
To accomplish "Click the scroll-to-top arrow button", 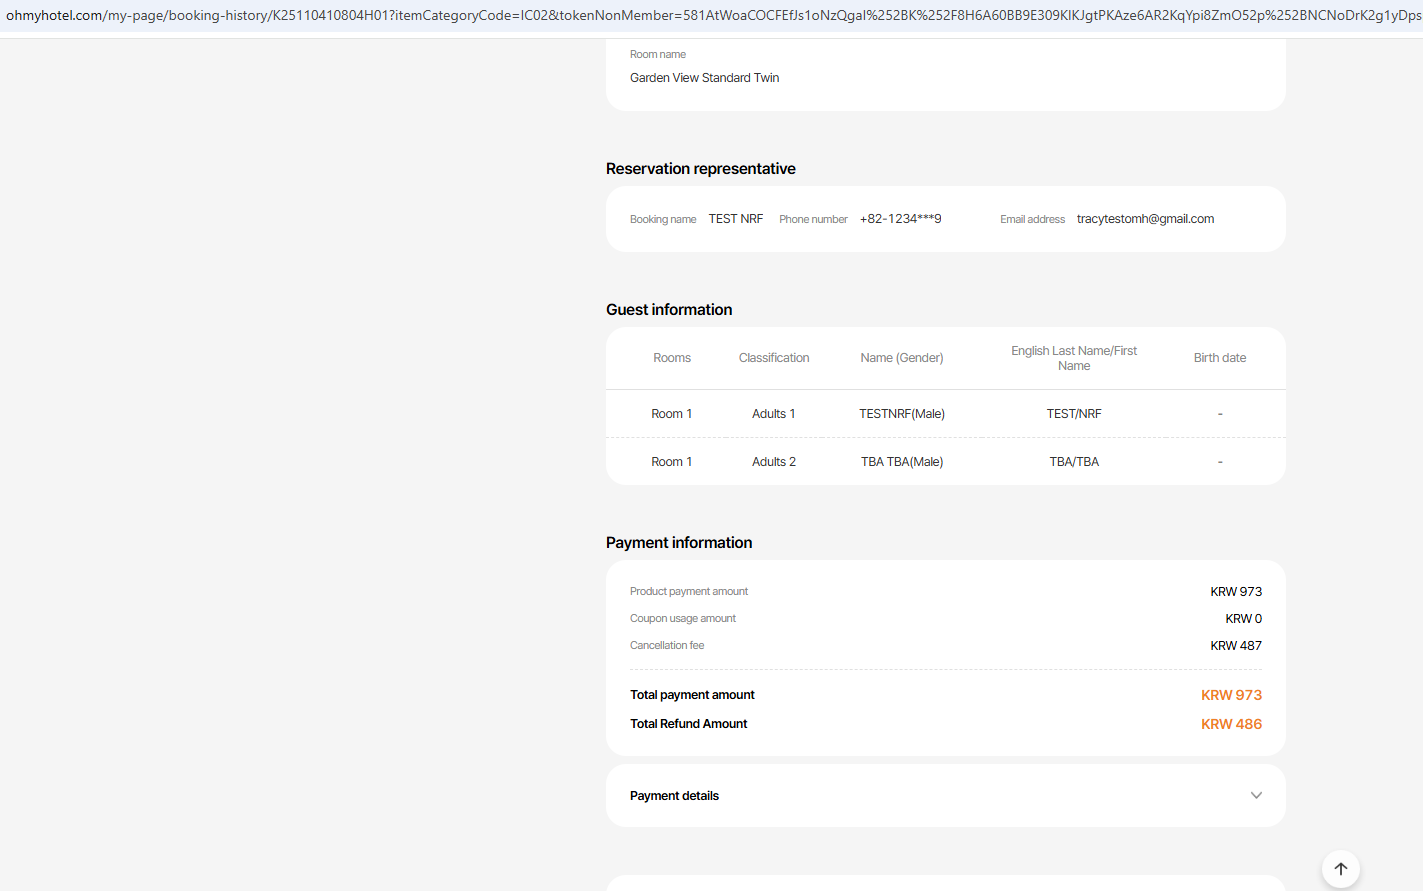I will tap(1340, 869).
